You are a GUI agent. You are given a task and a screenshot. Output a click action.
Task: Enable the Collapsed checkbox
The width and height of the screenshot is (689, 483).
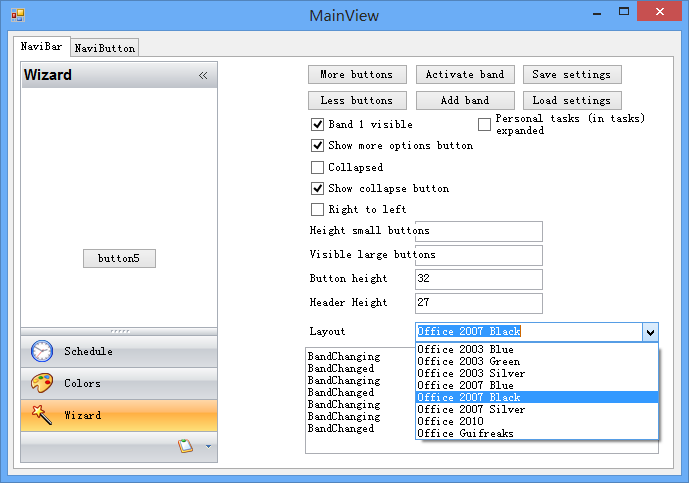[x=317, y=167]
